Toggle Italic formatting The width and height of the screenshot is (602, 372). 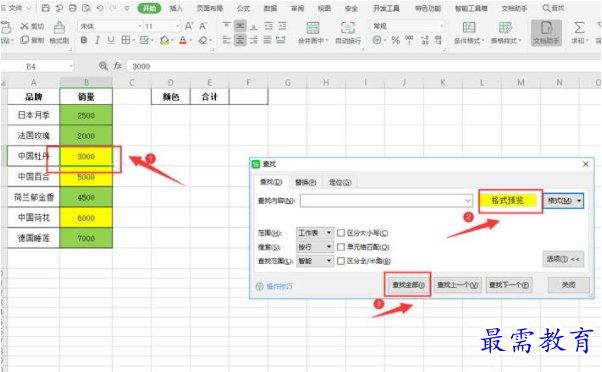[x=97, y=40]
